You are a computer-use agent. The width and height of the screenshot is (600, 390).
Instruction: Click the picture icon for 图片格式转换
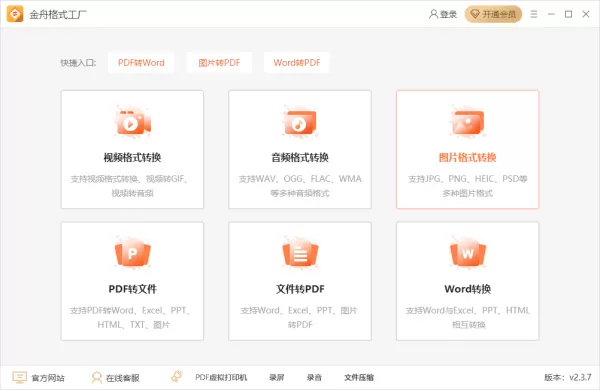point(468,122)
